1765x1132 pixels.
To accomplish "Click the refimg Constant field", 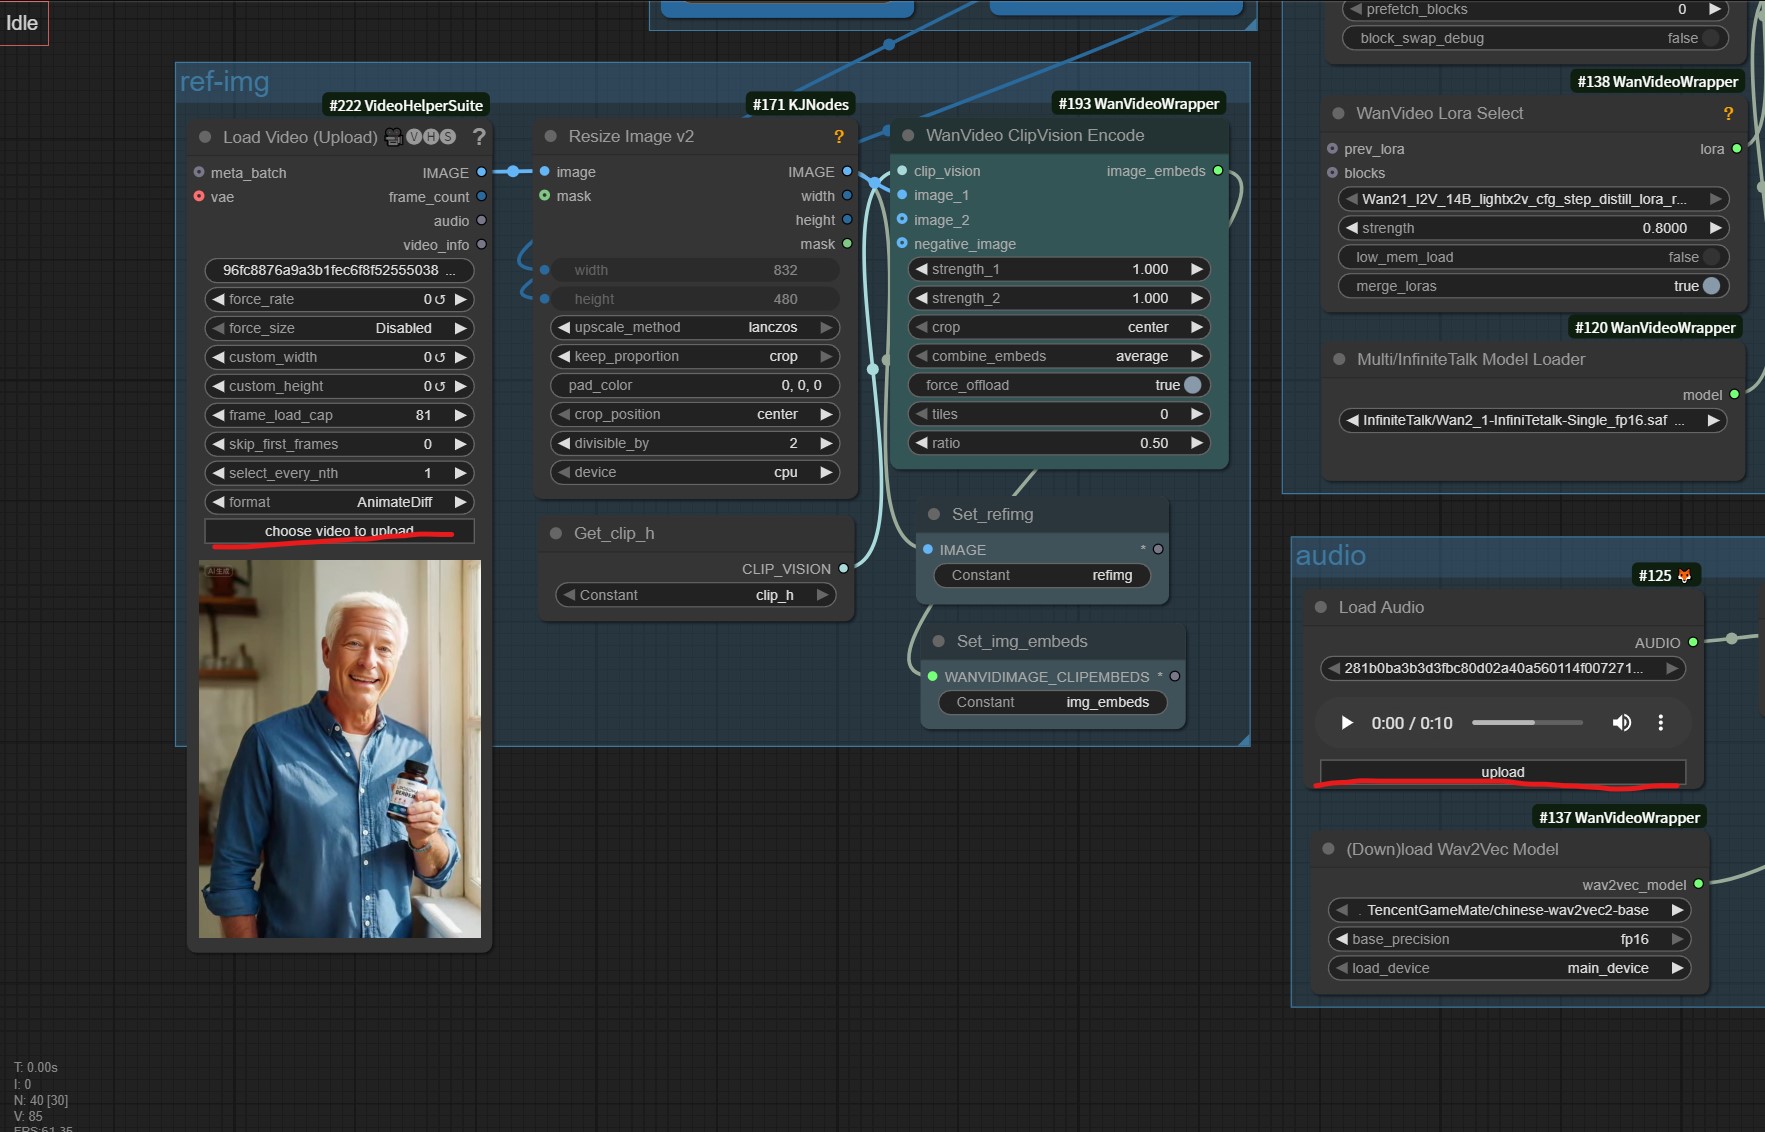I will pos(1042,575).
